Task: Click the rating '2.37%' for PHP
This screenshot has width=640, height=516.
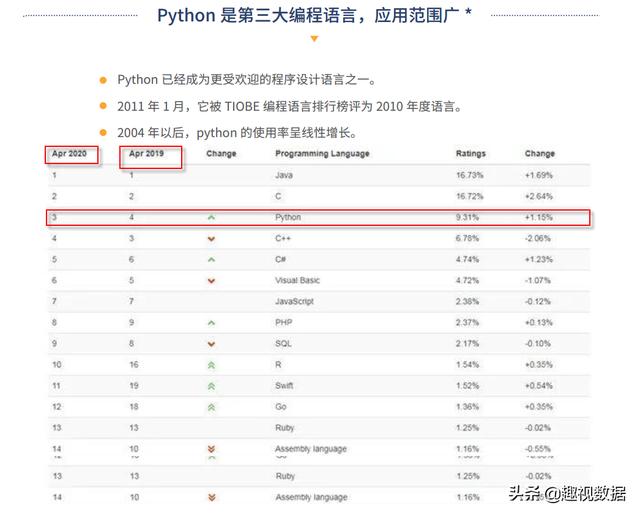Action: [467, 322]
